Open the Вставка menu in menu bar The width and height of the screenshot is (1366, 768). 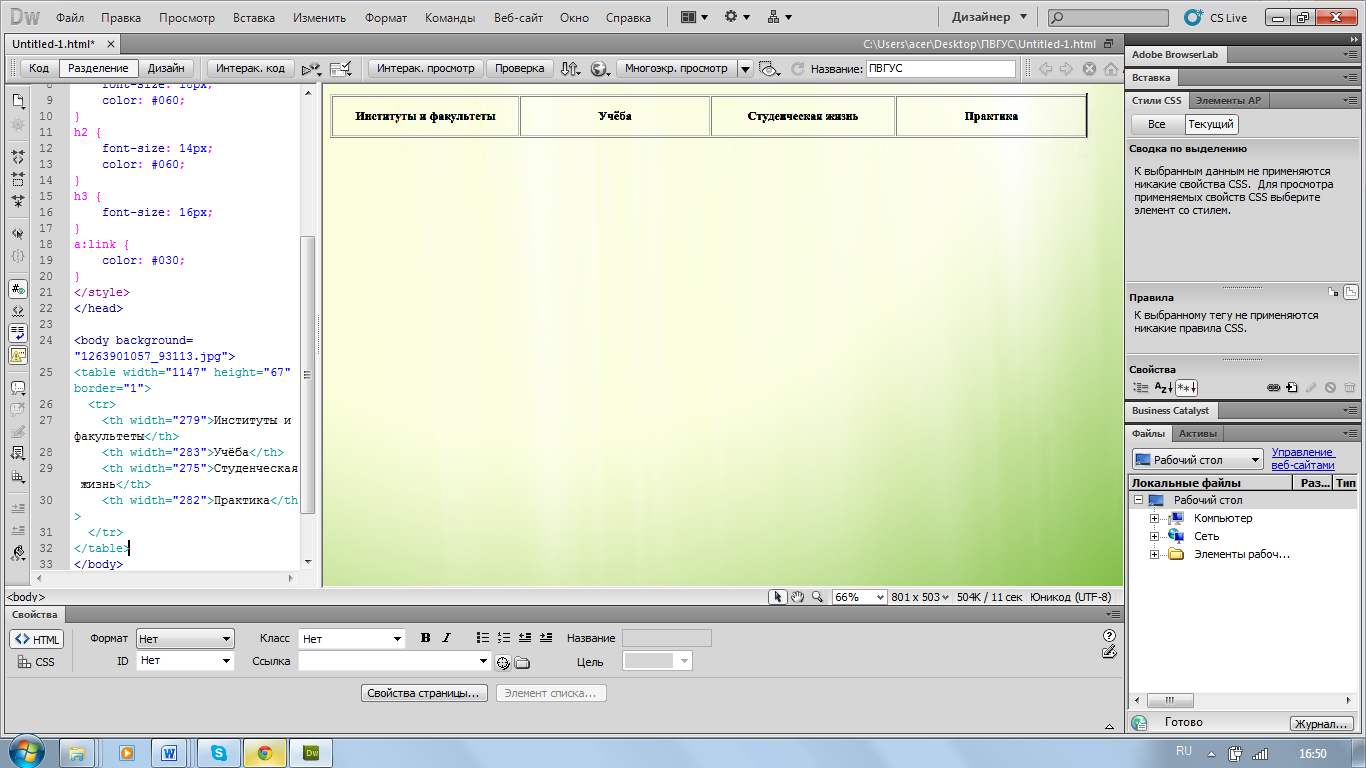point(254,18)
